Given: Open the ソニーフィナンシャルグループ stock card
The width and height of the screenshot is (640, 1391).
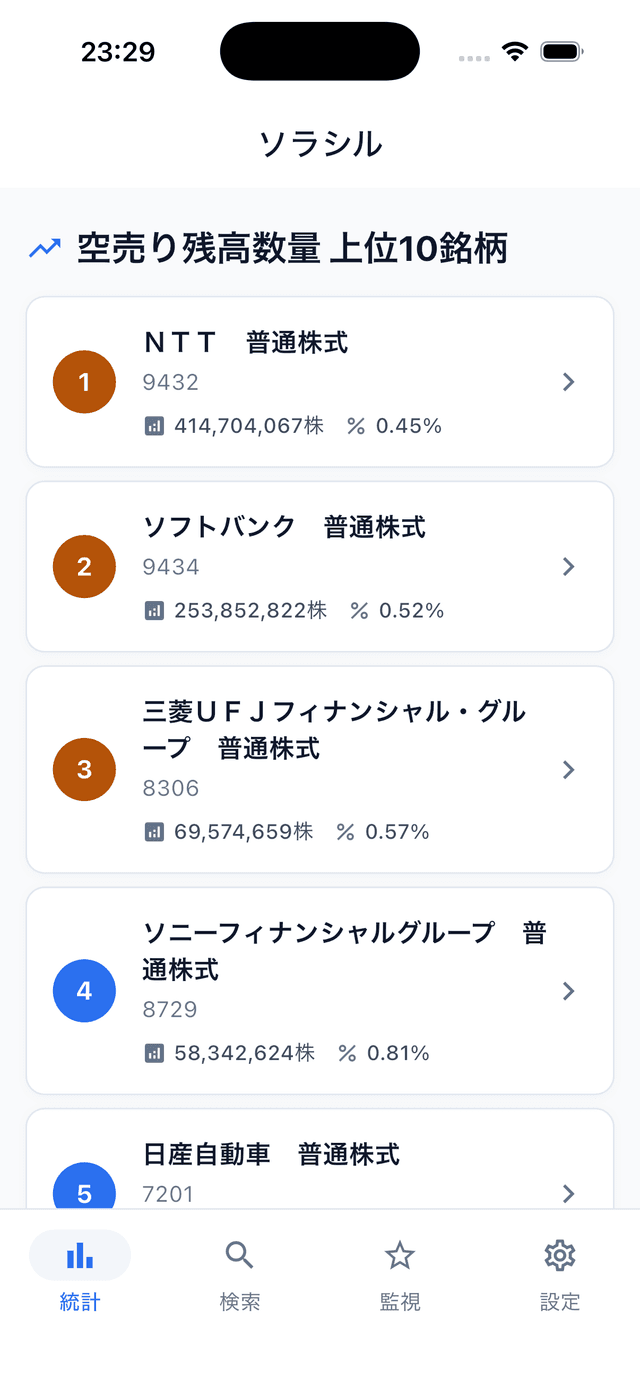Looking at the screenshot, I should point(320,991).
